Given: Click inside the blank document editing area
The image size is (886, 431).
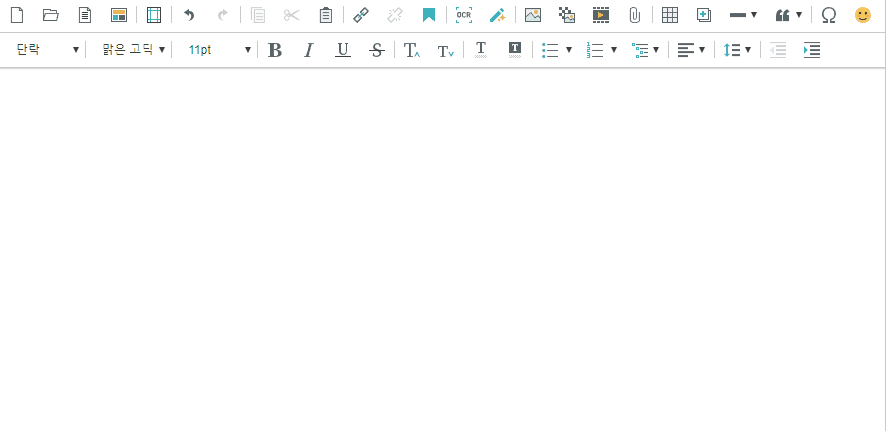Looking at the screenshot, I should pyautogui.click(x=442, y=250).
